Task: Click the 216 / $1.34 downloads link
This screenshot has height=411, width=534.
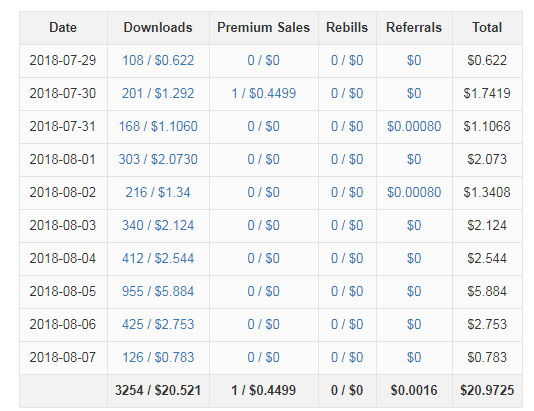Action: tap(158, 192)
